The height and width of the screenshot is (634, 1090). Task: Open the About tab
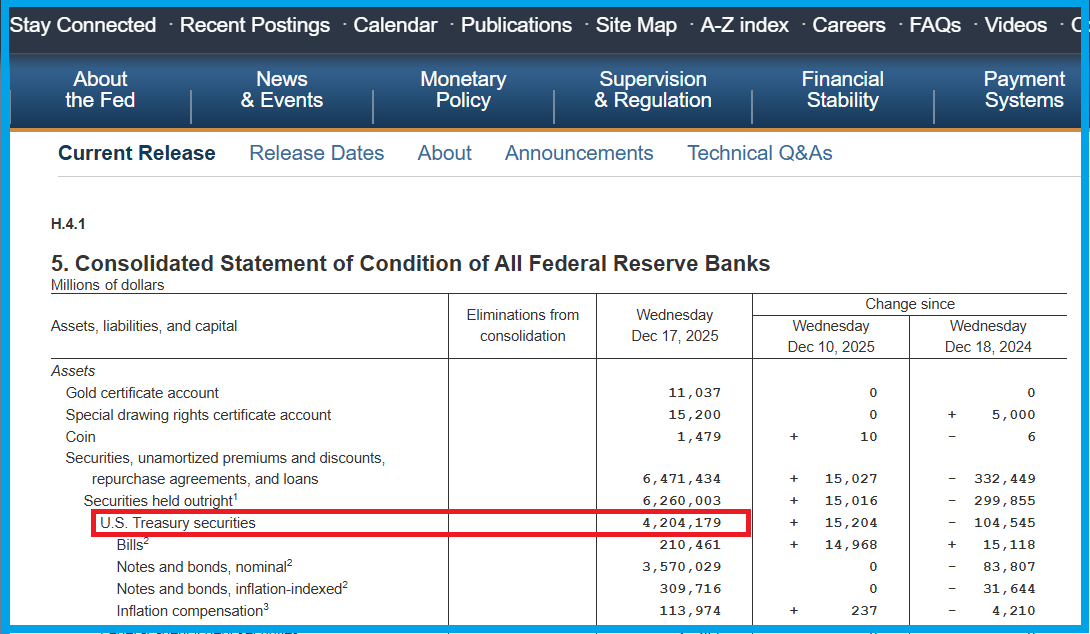pyautogui.click(x=444, y=153)
